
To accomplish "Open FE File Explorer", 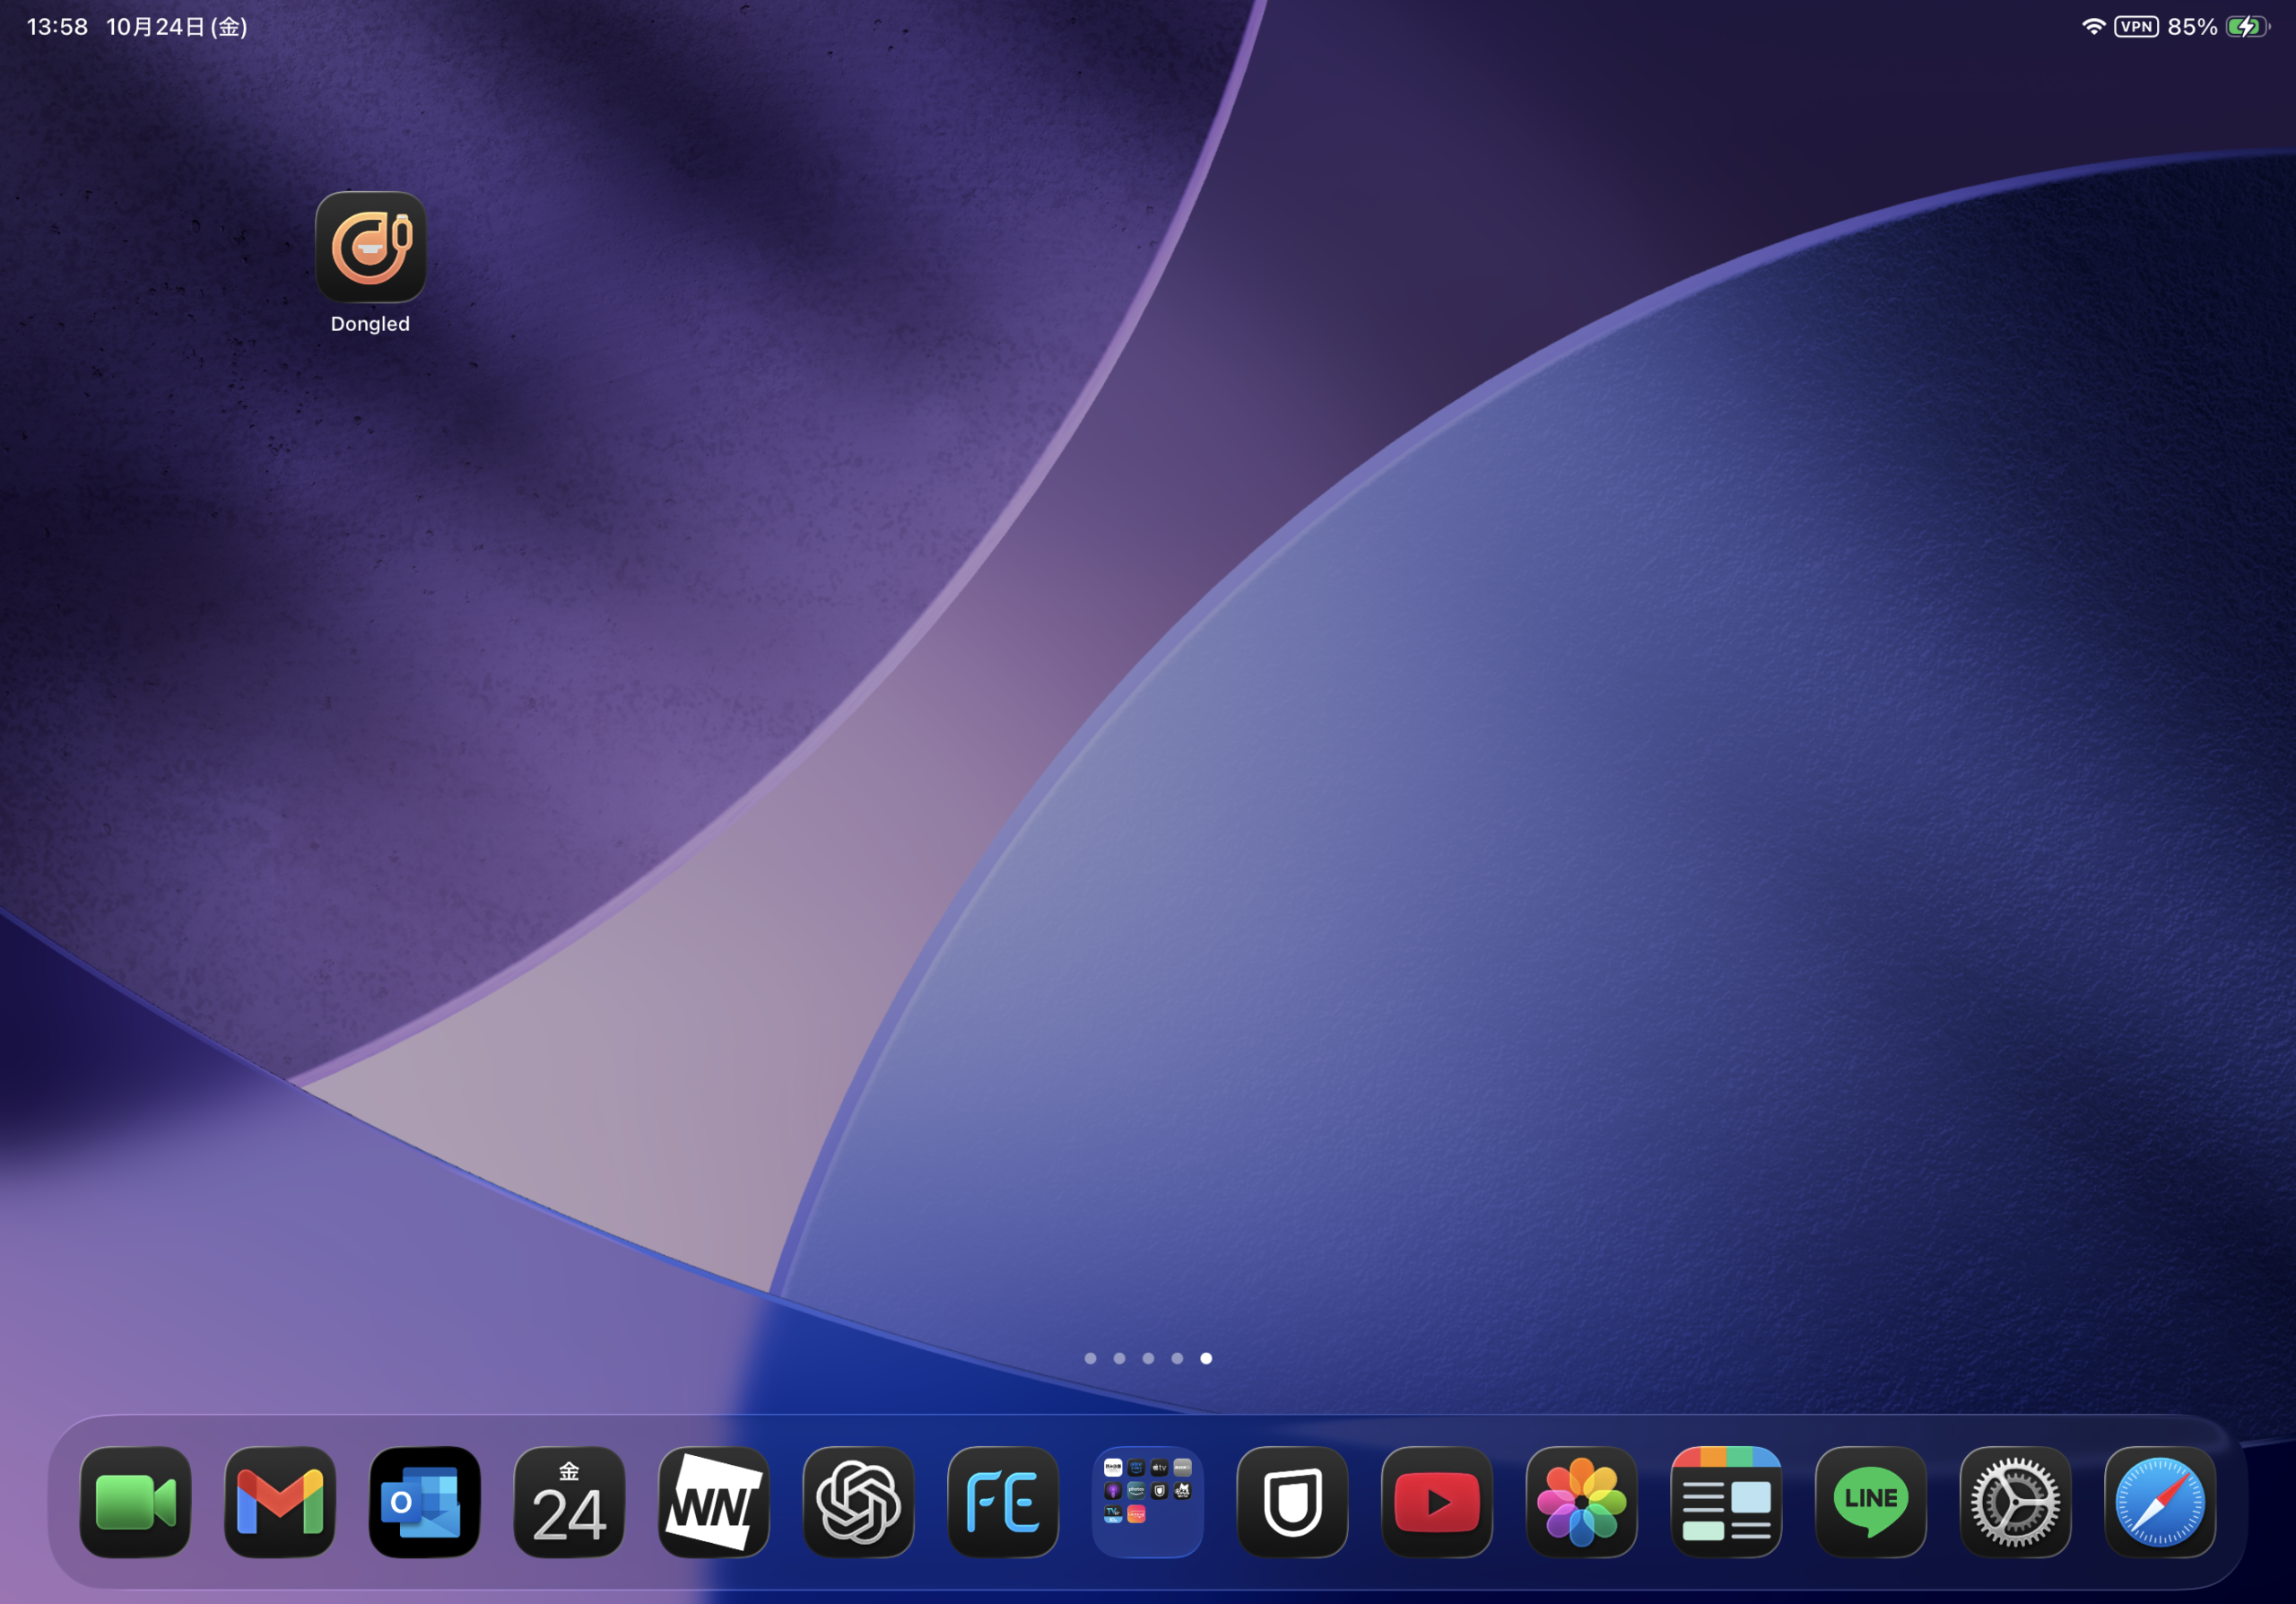I will (x=1003, y=1502).
